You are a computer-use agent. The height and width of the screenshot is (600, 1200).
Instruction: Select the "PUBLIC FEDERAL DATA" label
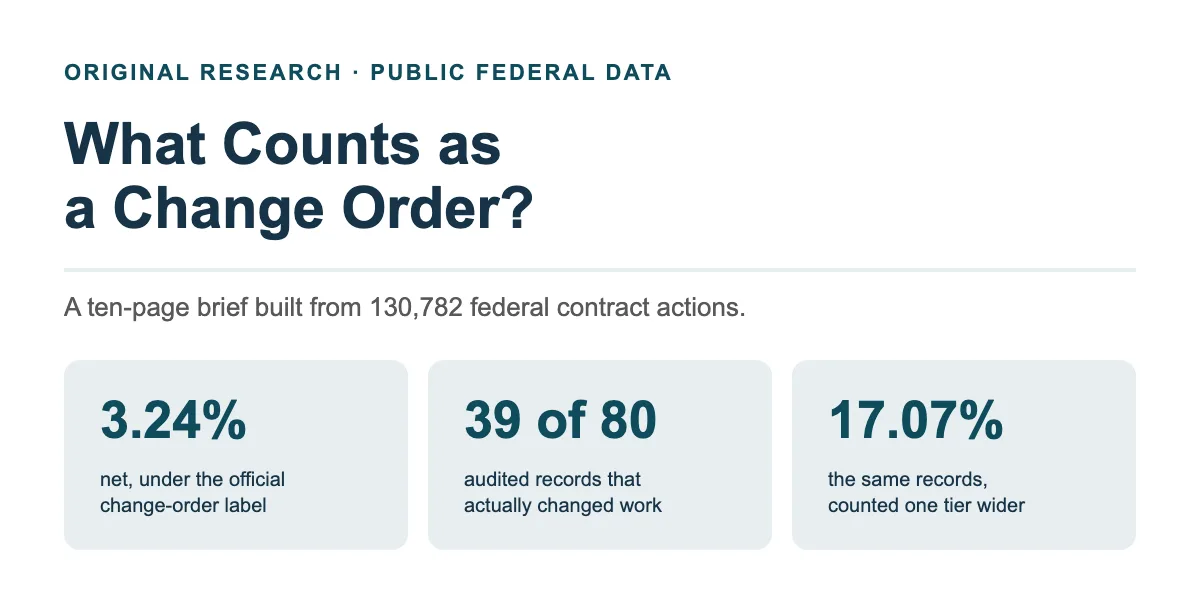(521, 73)
